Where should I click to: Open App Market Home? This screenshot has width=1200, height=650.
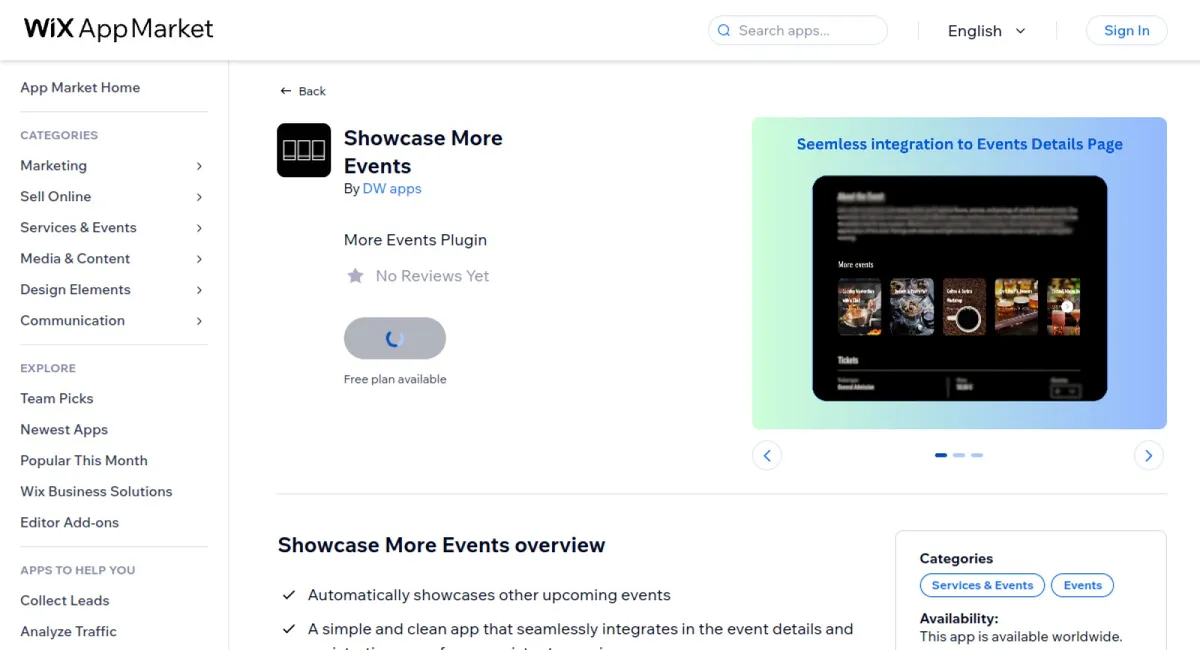pos(80,88)
